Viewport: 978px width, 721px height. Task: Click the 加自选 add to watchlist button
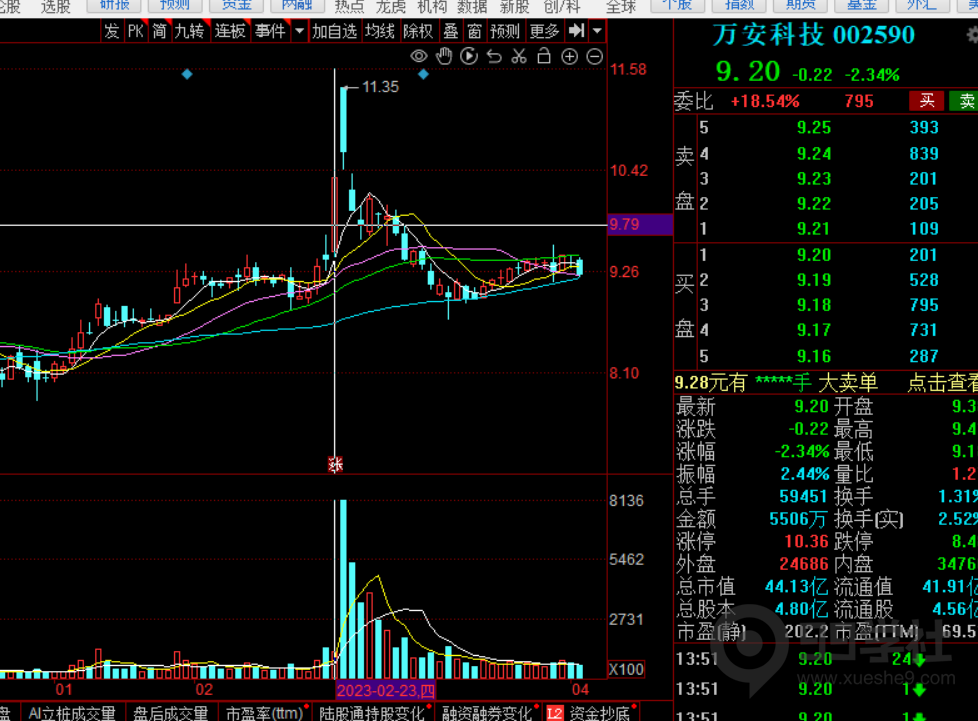(334, 31)
